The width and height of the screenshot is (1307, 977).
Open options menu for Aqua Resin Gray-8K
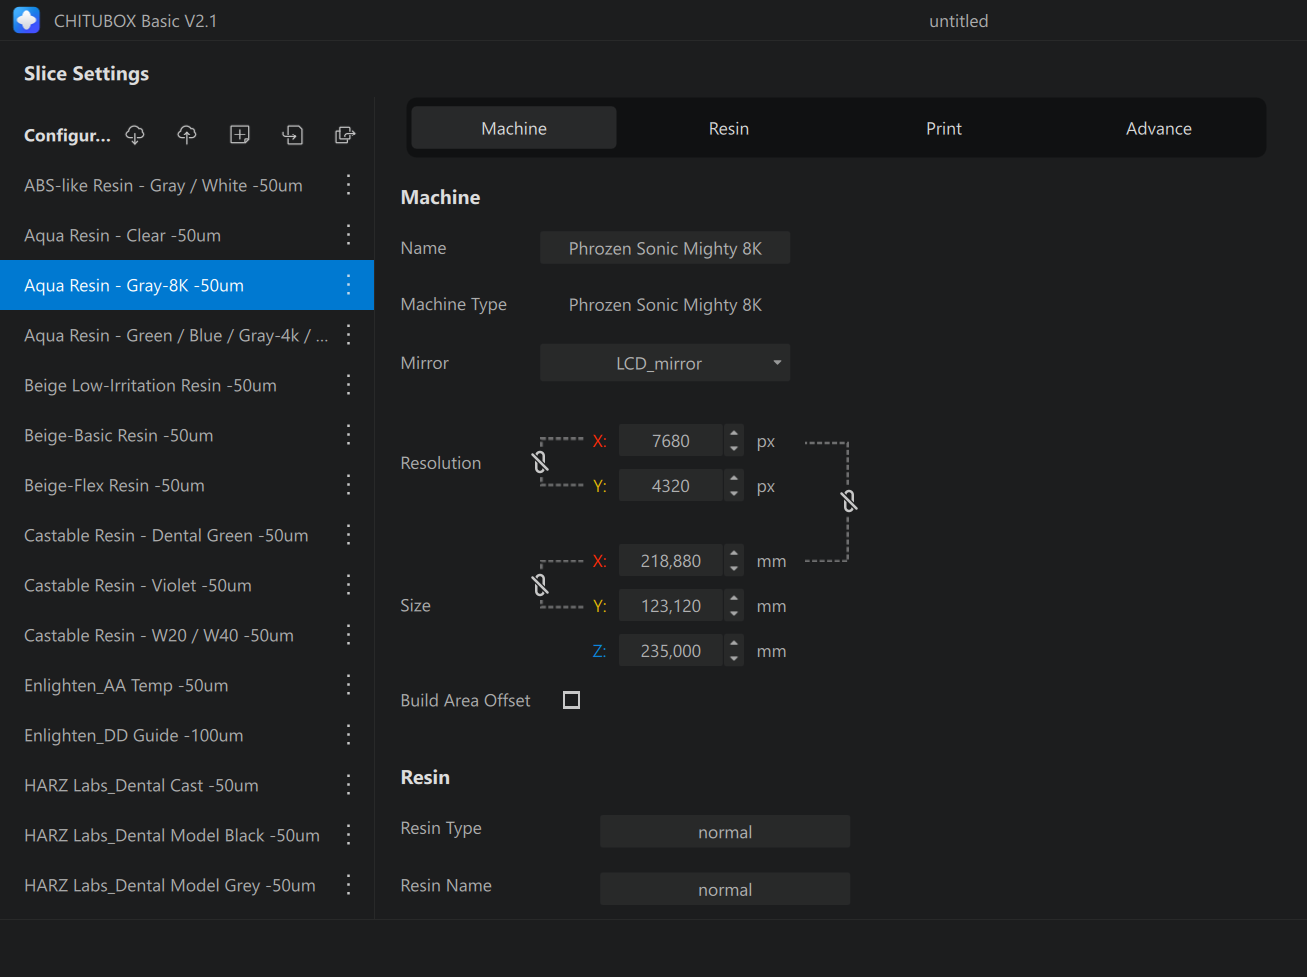(348, 285)
